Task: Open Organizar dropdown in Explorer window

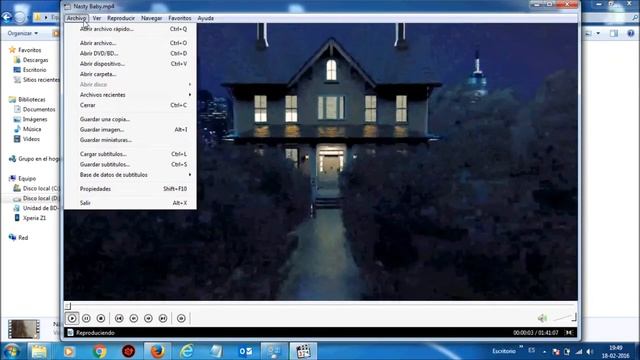Action: click(x=23, y=33)
